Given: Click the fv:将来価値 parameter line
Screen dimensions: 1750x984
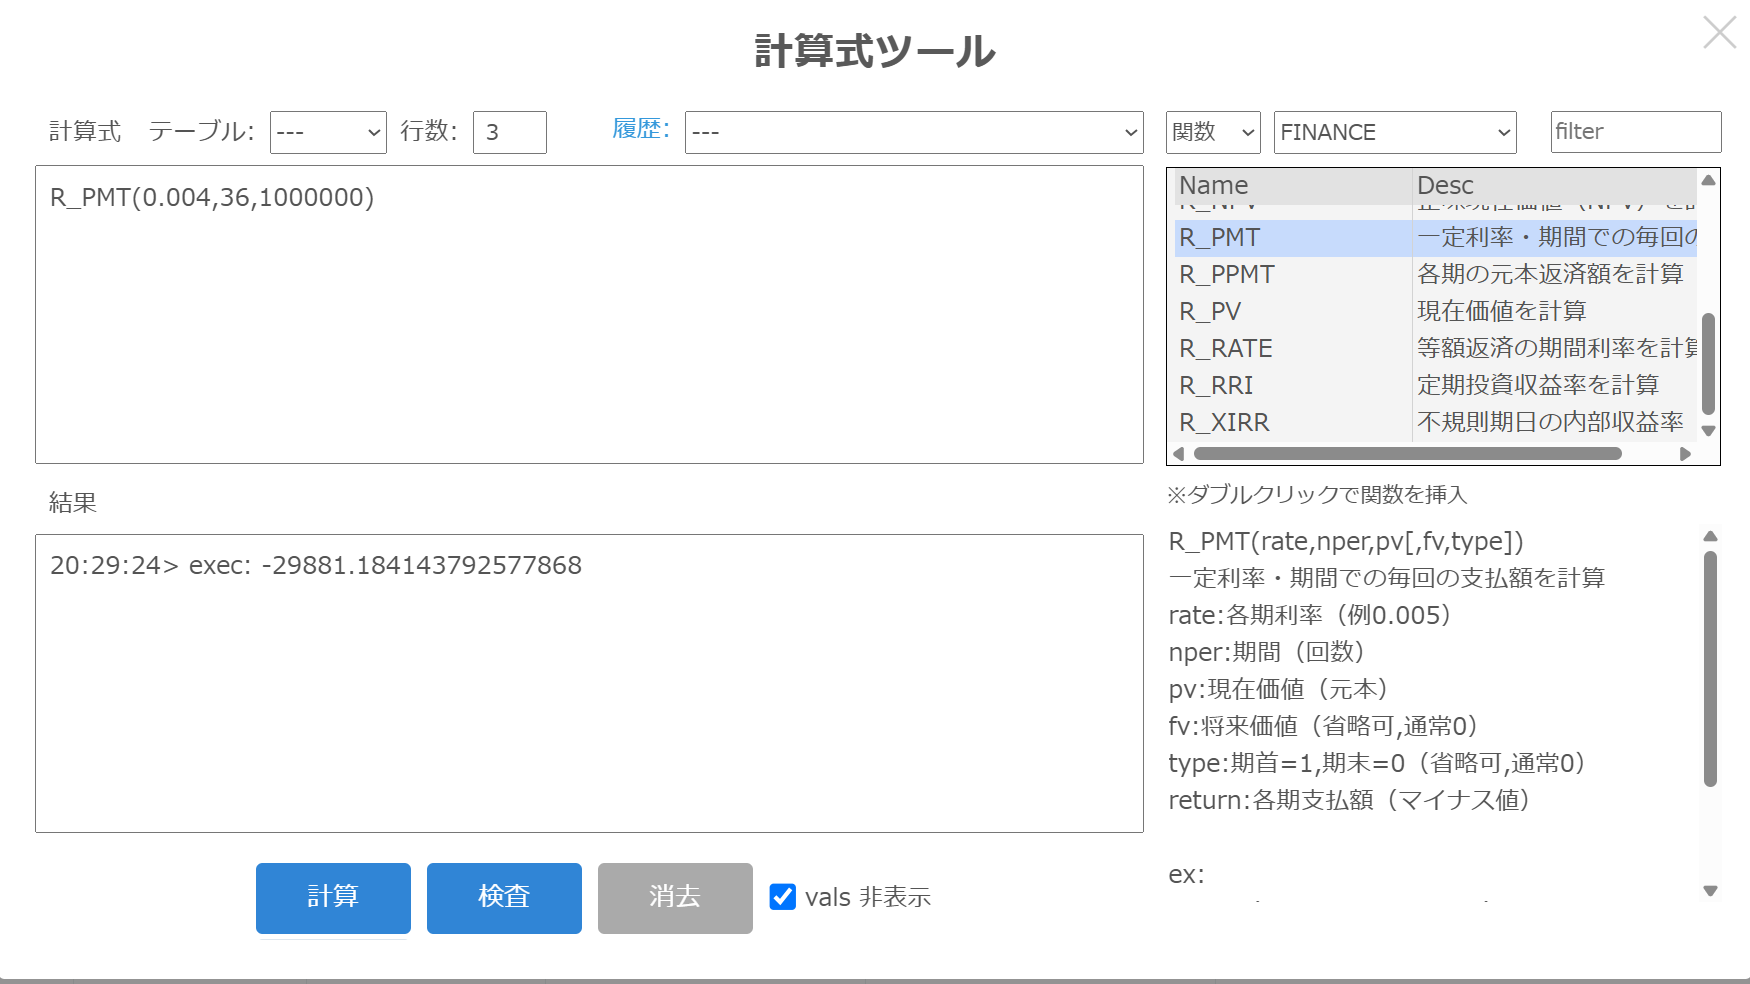Looking at the screenshot, I should 1323,727.
